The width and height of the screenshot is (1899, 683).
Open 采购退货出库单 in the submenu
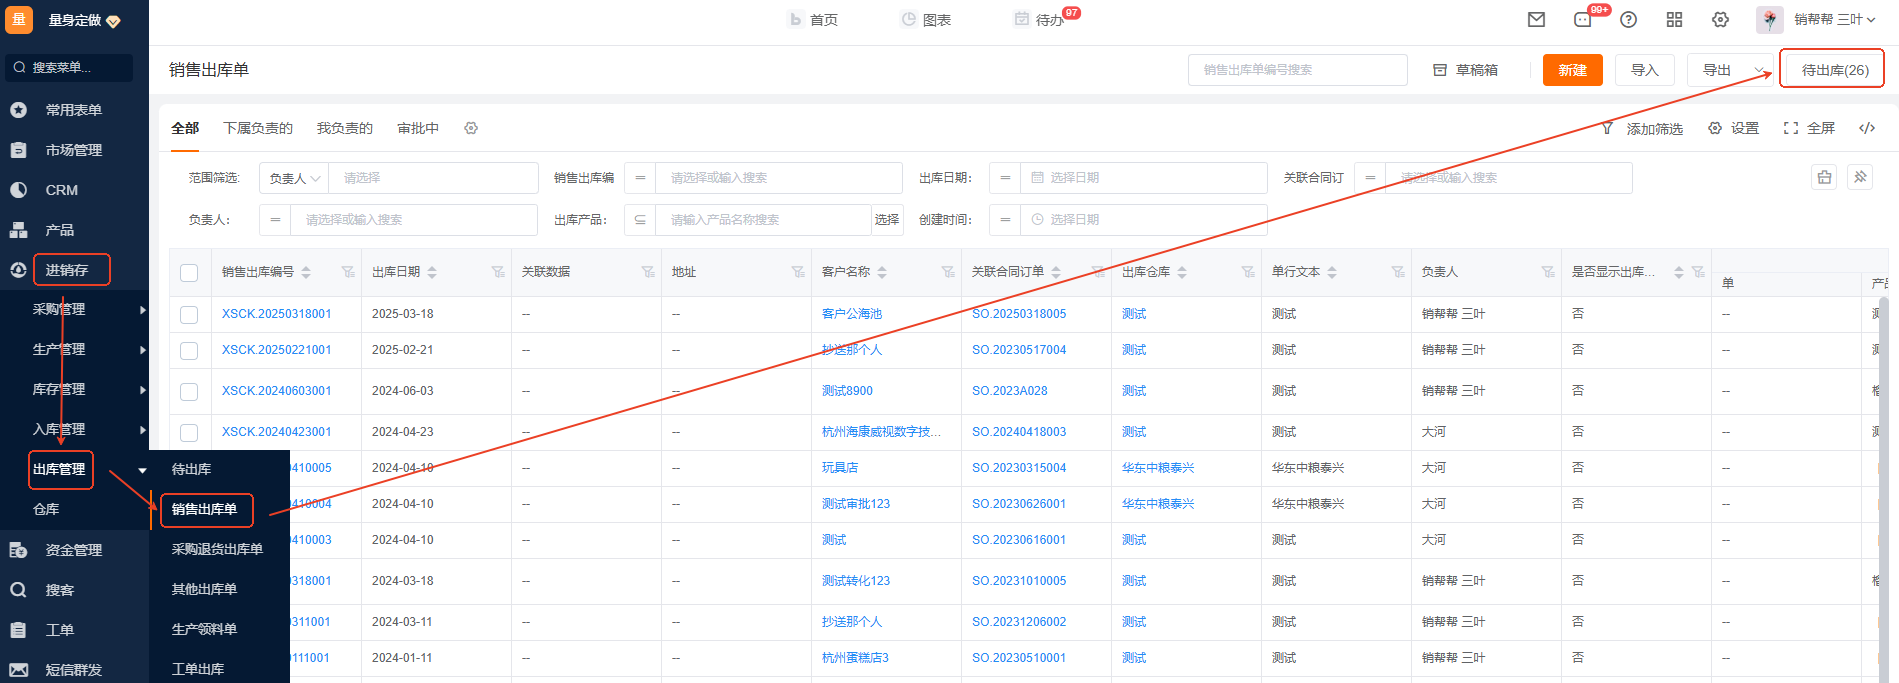pyautogui.click(x=217, y=549)
